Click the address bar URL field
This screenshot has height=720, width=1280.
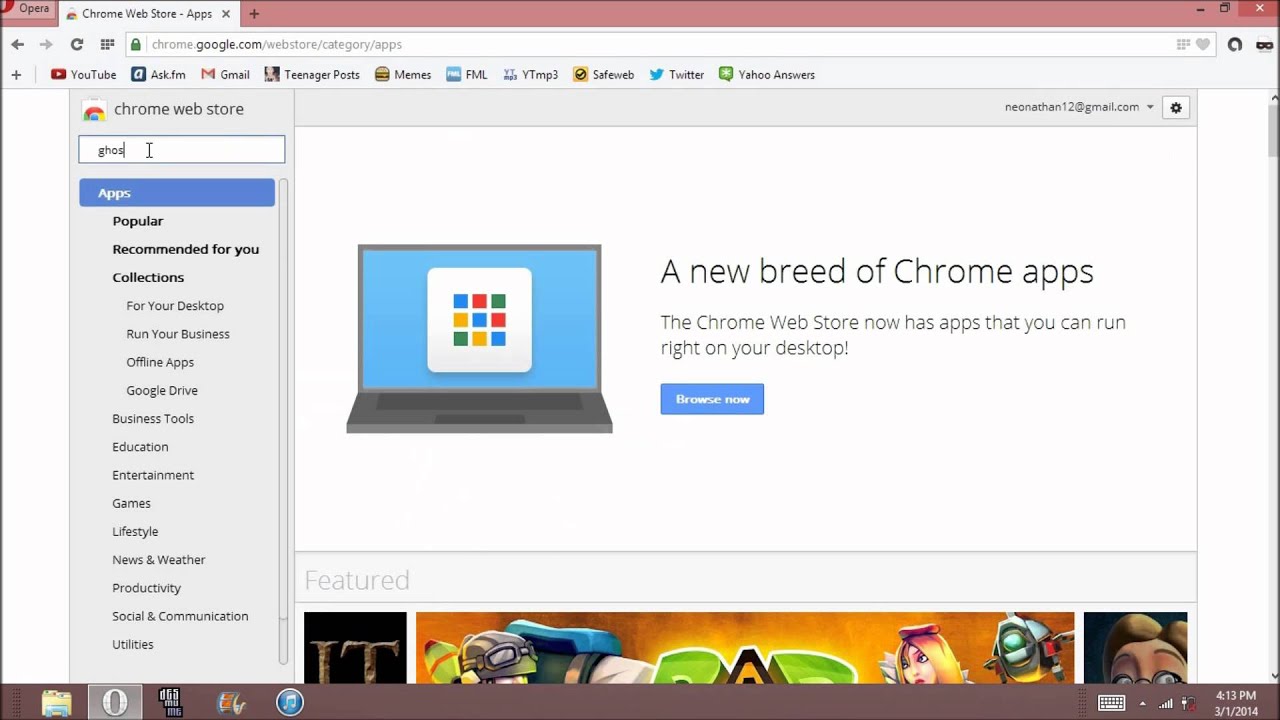point(660,44)
